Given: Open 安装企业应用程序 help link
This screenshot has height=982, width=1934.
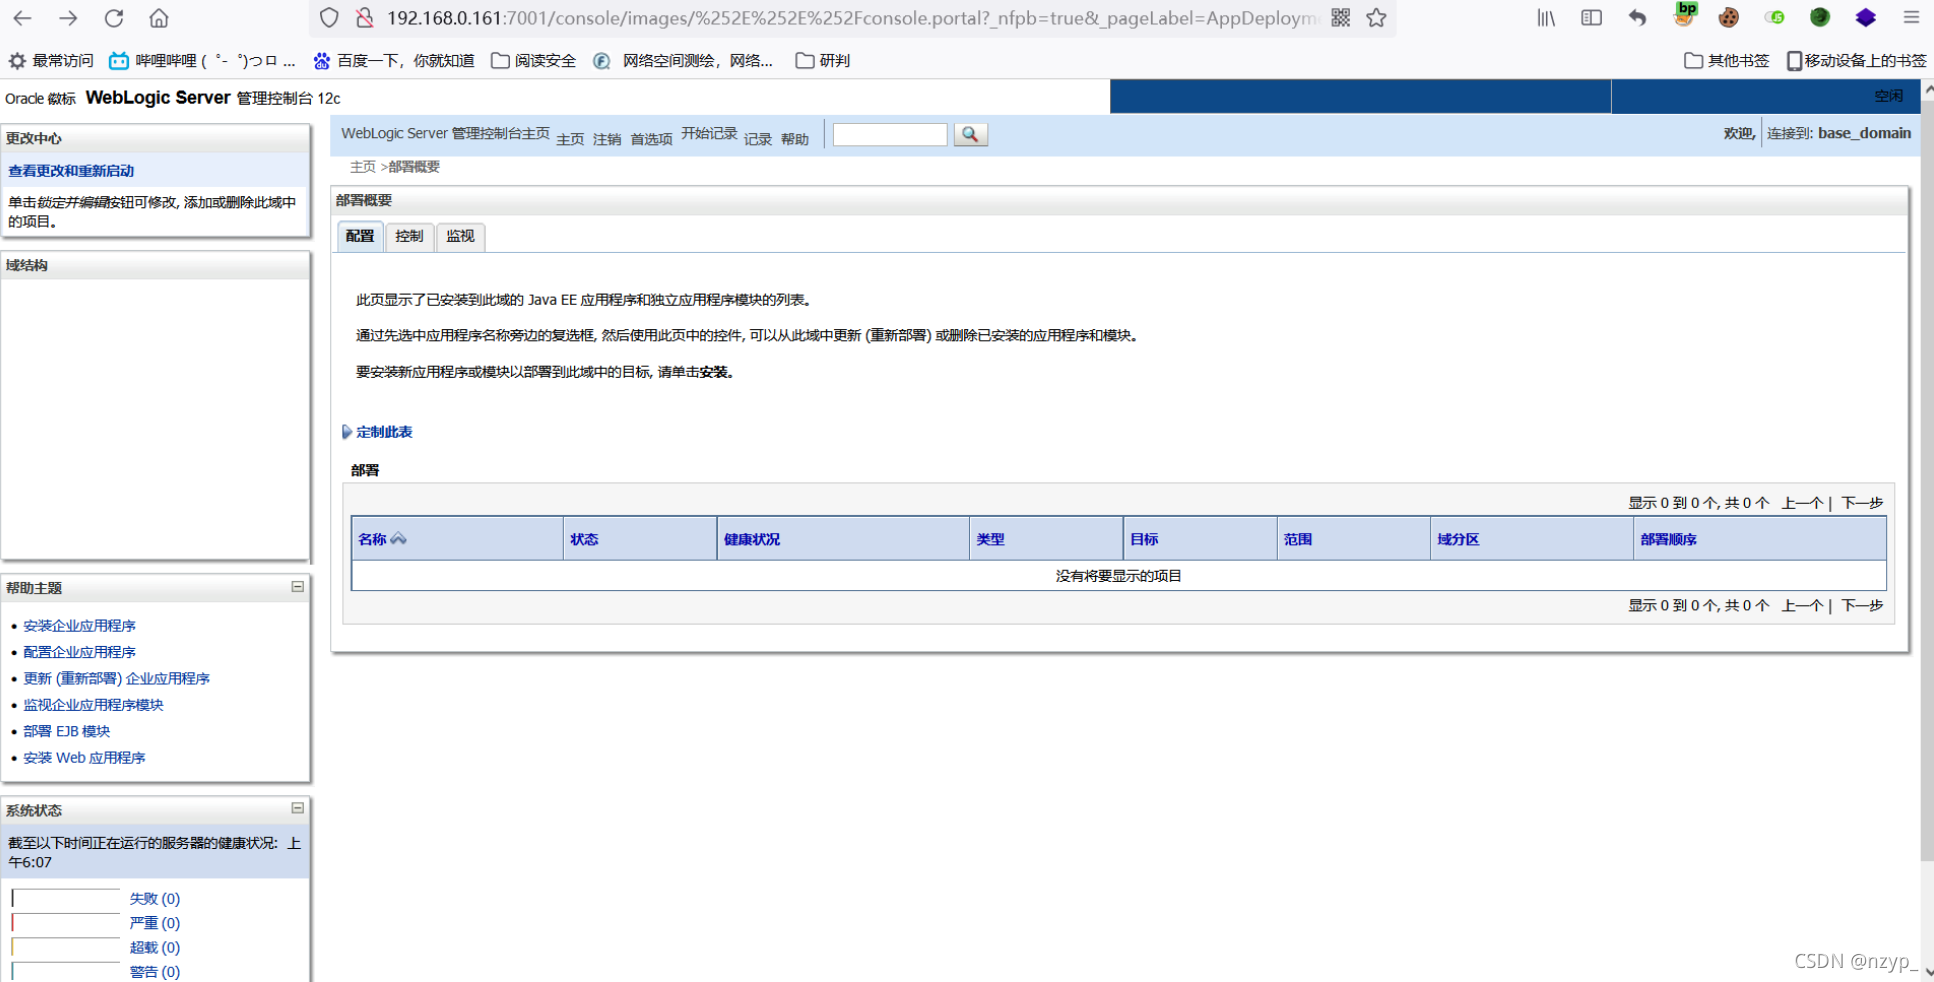Looking at the screenshot, I should pyautogui.click(x=80, y=626).
